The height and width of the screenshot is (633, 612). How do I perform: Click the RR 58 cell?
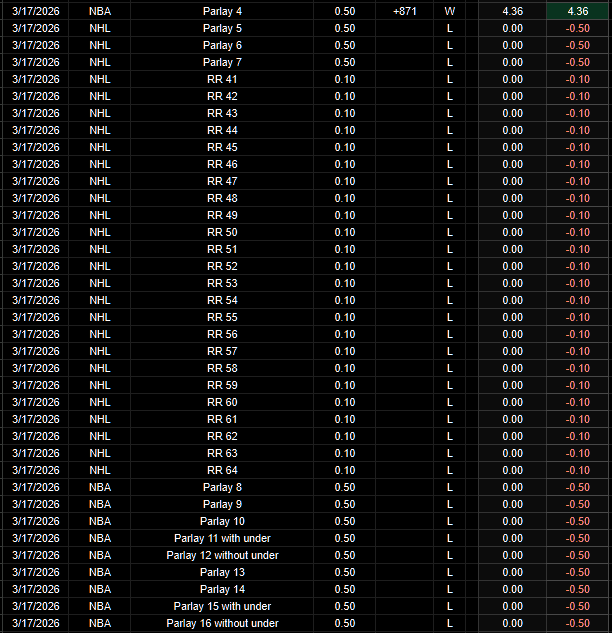pos(222,368)
